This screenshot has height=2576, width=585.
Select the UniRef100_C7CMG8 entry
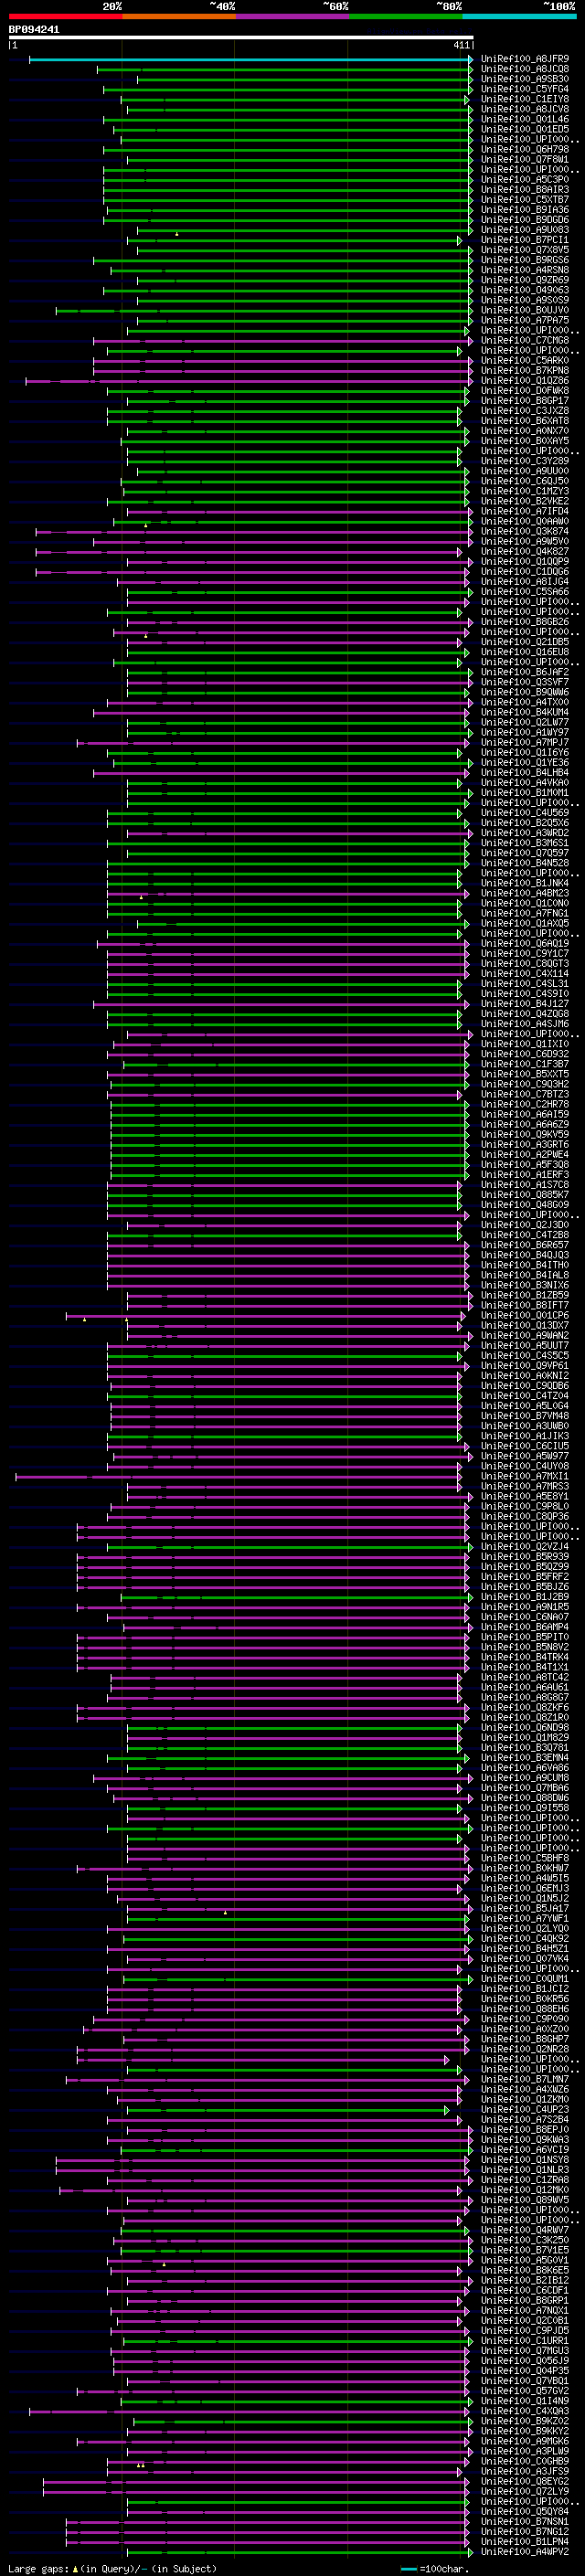pyautogui.click(x=525, y=340)
